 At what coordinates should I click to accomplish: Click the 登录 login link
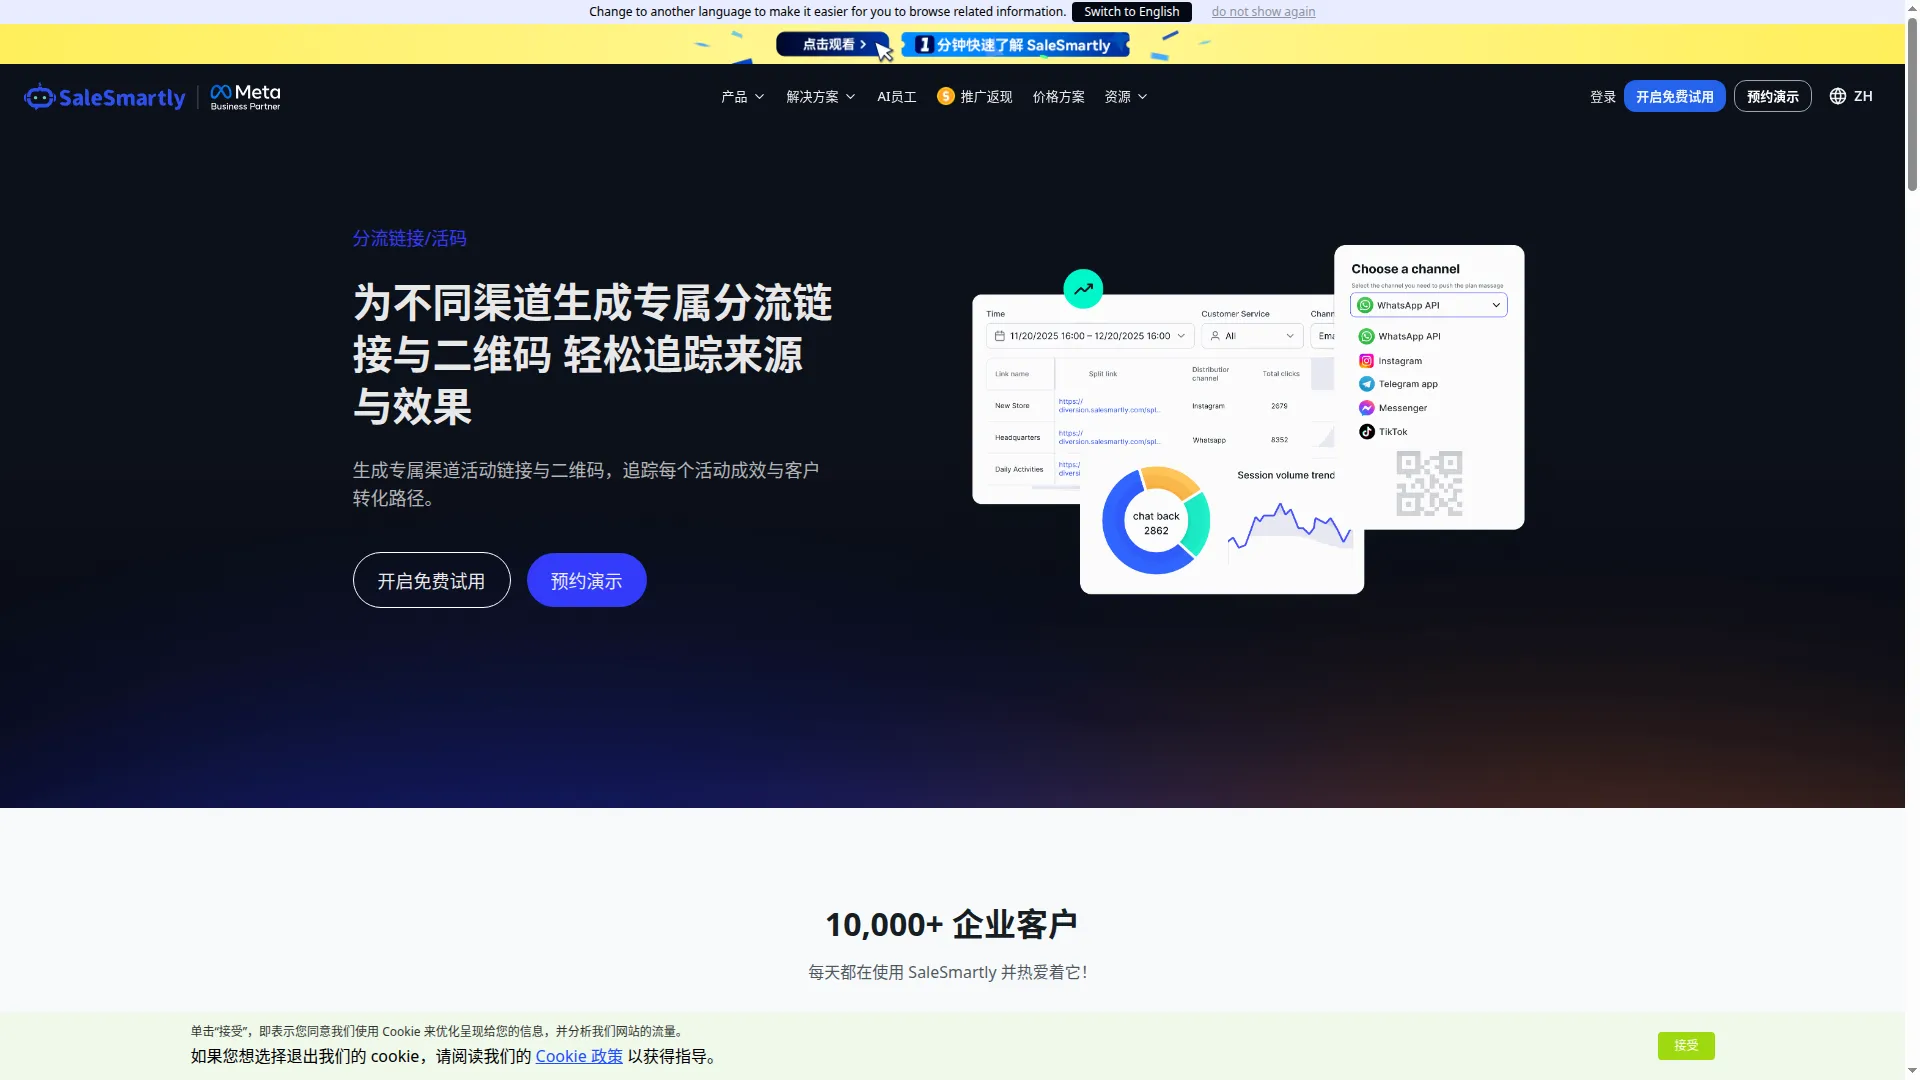tap(1603, 97)
